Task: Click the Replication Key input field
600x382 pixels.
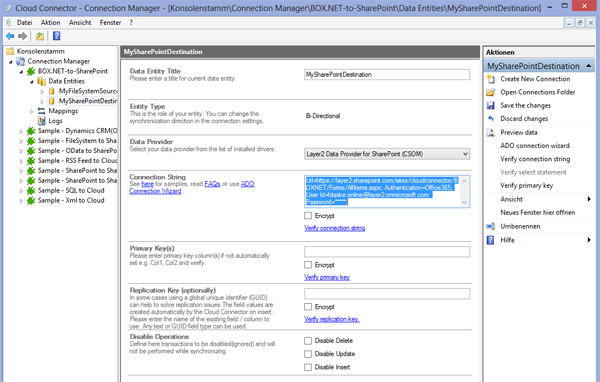Action: click(387, 294)
